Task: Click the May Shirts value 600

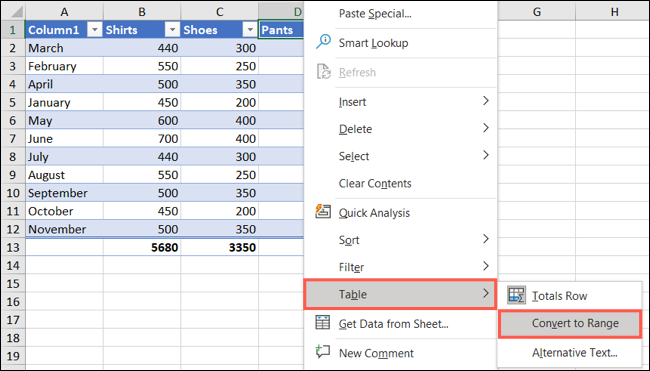Action: [142, 121]
